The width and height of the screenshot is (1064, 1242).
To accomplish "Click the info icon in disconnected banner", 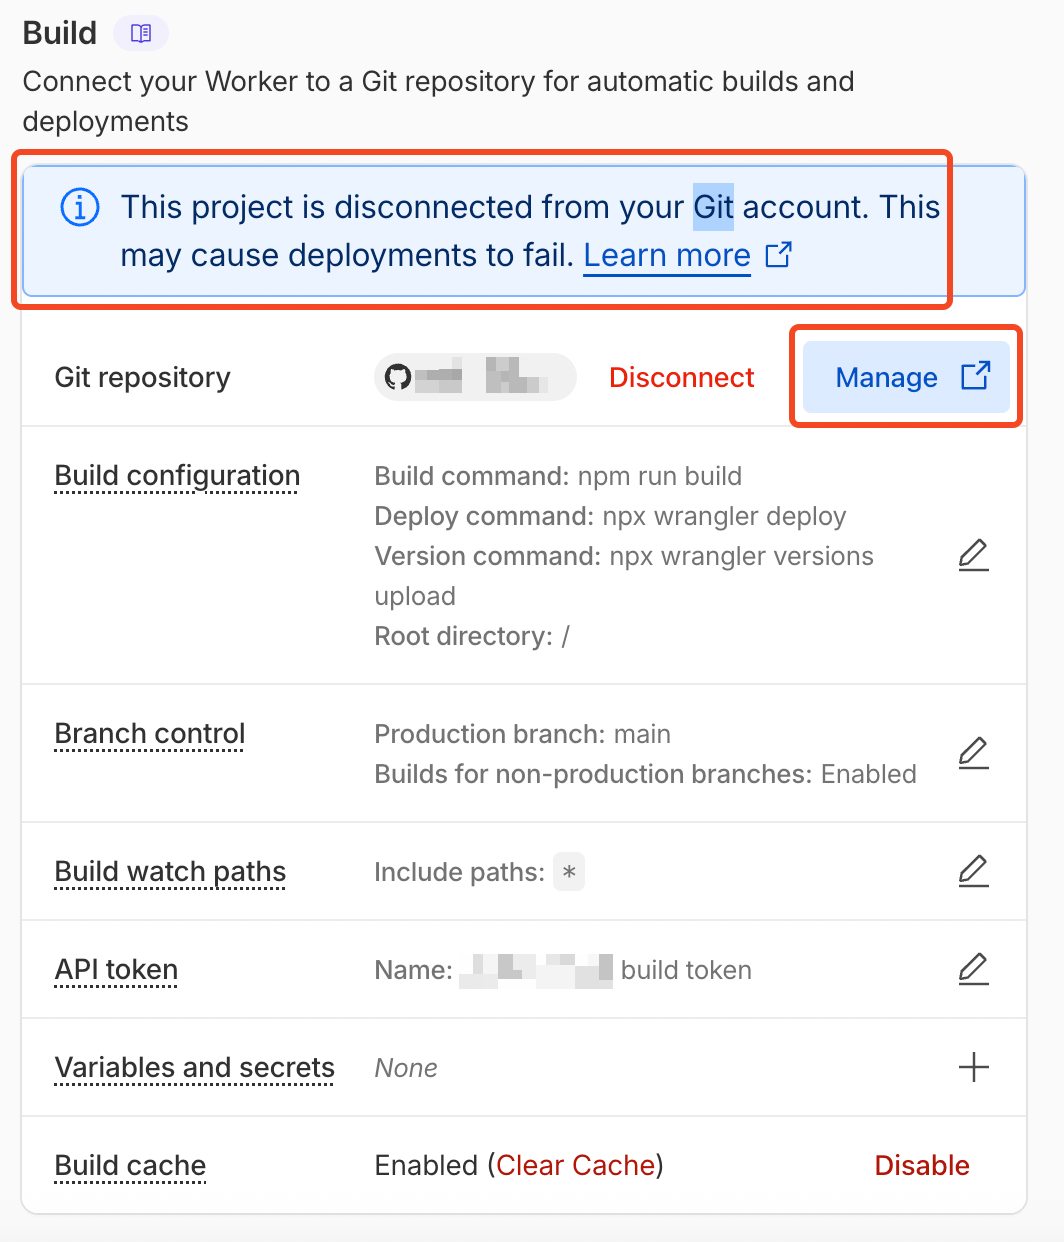I will (80, 208).
